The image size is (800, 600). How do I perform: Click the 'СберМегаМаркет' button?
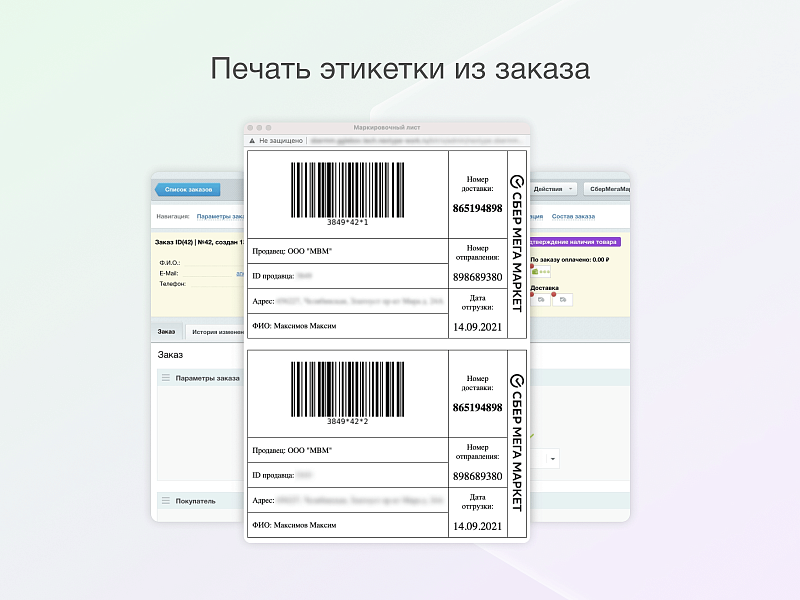click(609, 189)
